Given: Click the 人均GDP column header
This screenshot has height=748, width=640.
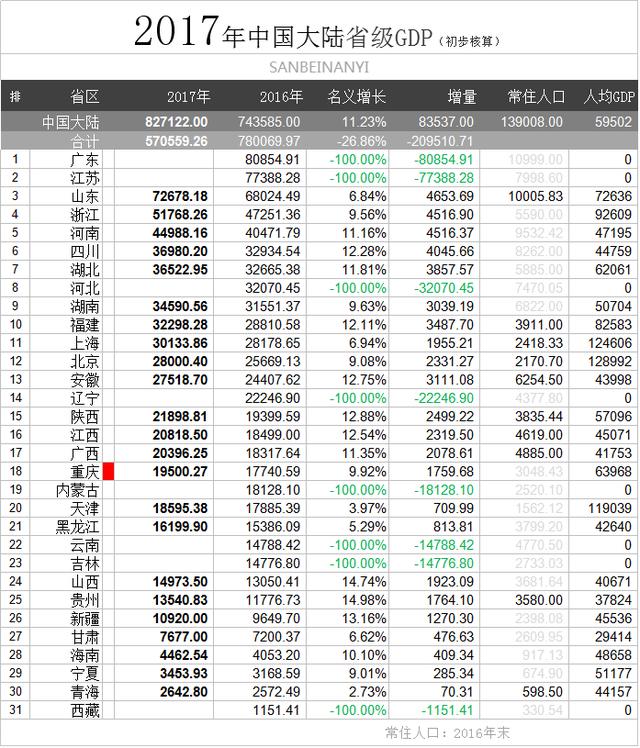Looking at the screenshot, I should 609,97.
